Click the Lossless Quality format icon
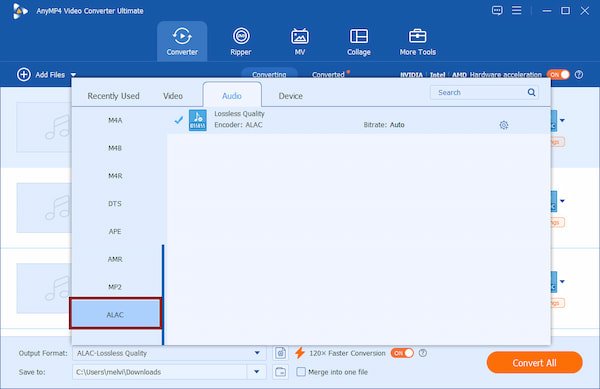This screenshot has height=389, width=600. tap(197, 120)
